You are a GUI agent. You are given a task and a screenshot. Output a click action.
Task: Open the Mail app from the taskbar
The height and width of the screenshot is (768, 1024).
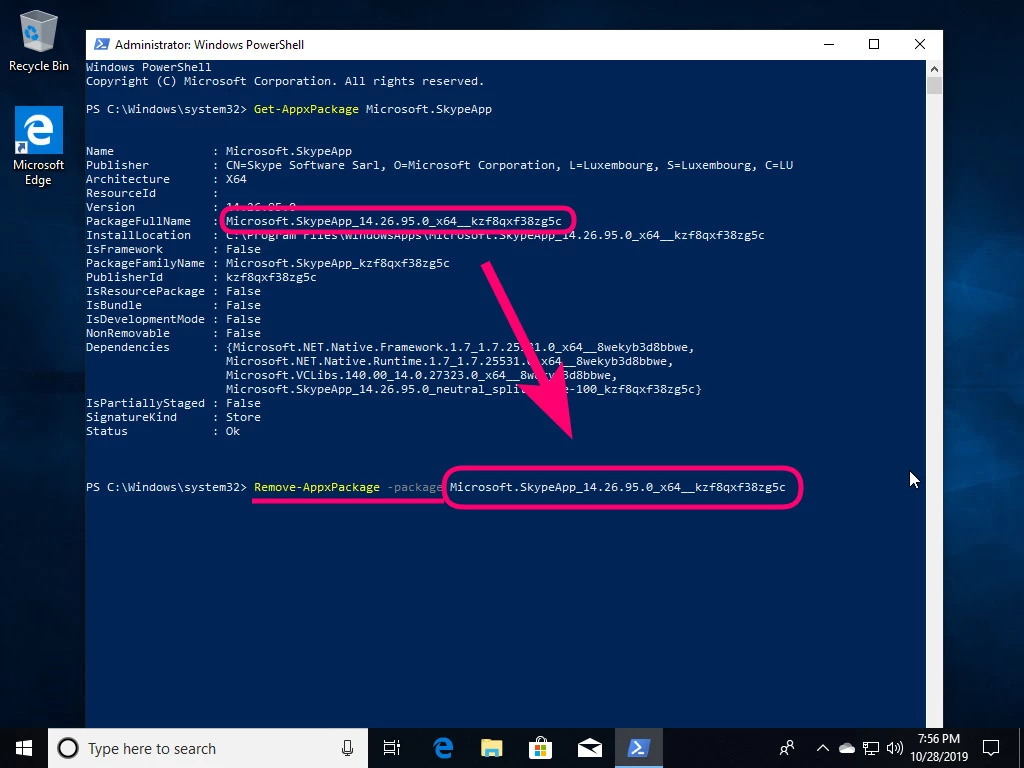589,747
